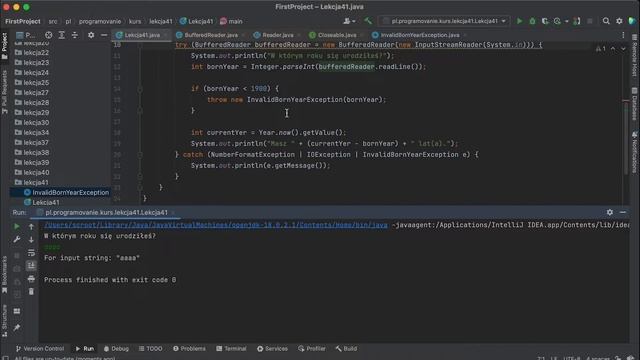Clear console output with trash icon
Image resolution: width=640 pixels, height=360 pixels.
click(x=31, y=291)
